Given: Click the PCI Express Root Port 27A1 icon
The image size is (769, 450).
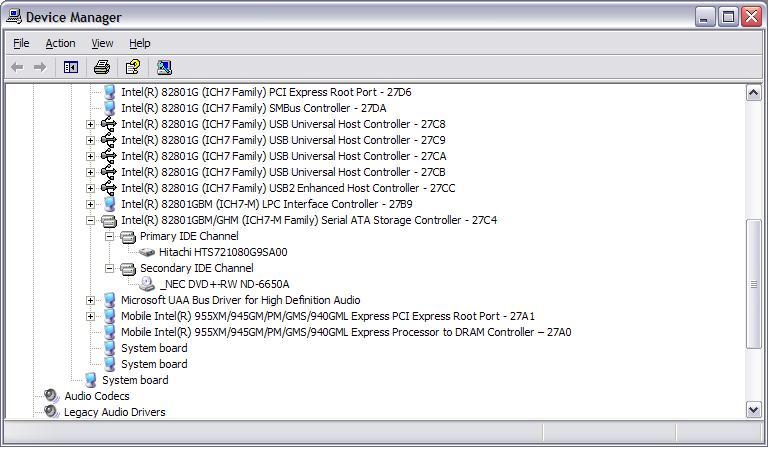Looking at the screenshot, I should click(109, 316).
